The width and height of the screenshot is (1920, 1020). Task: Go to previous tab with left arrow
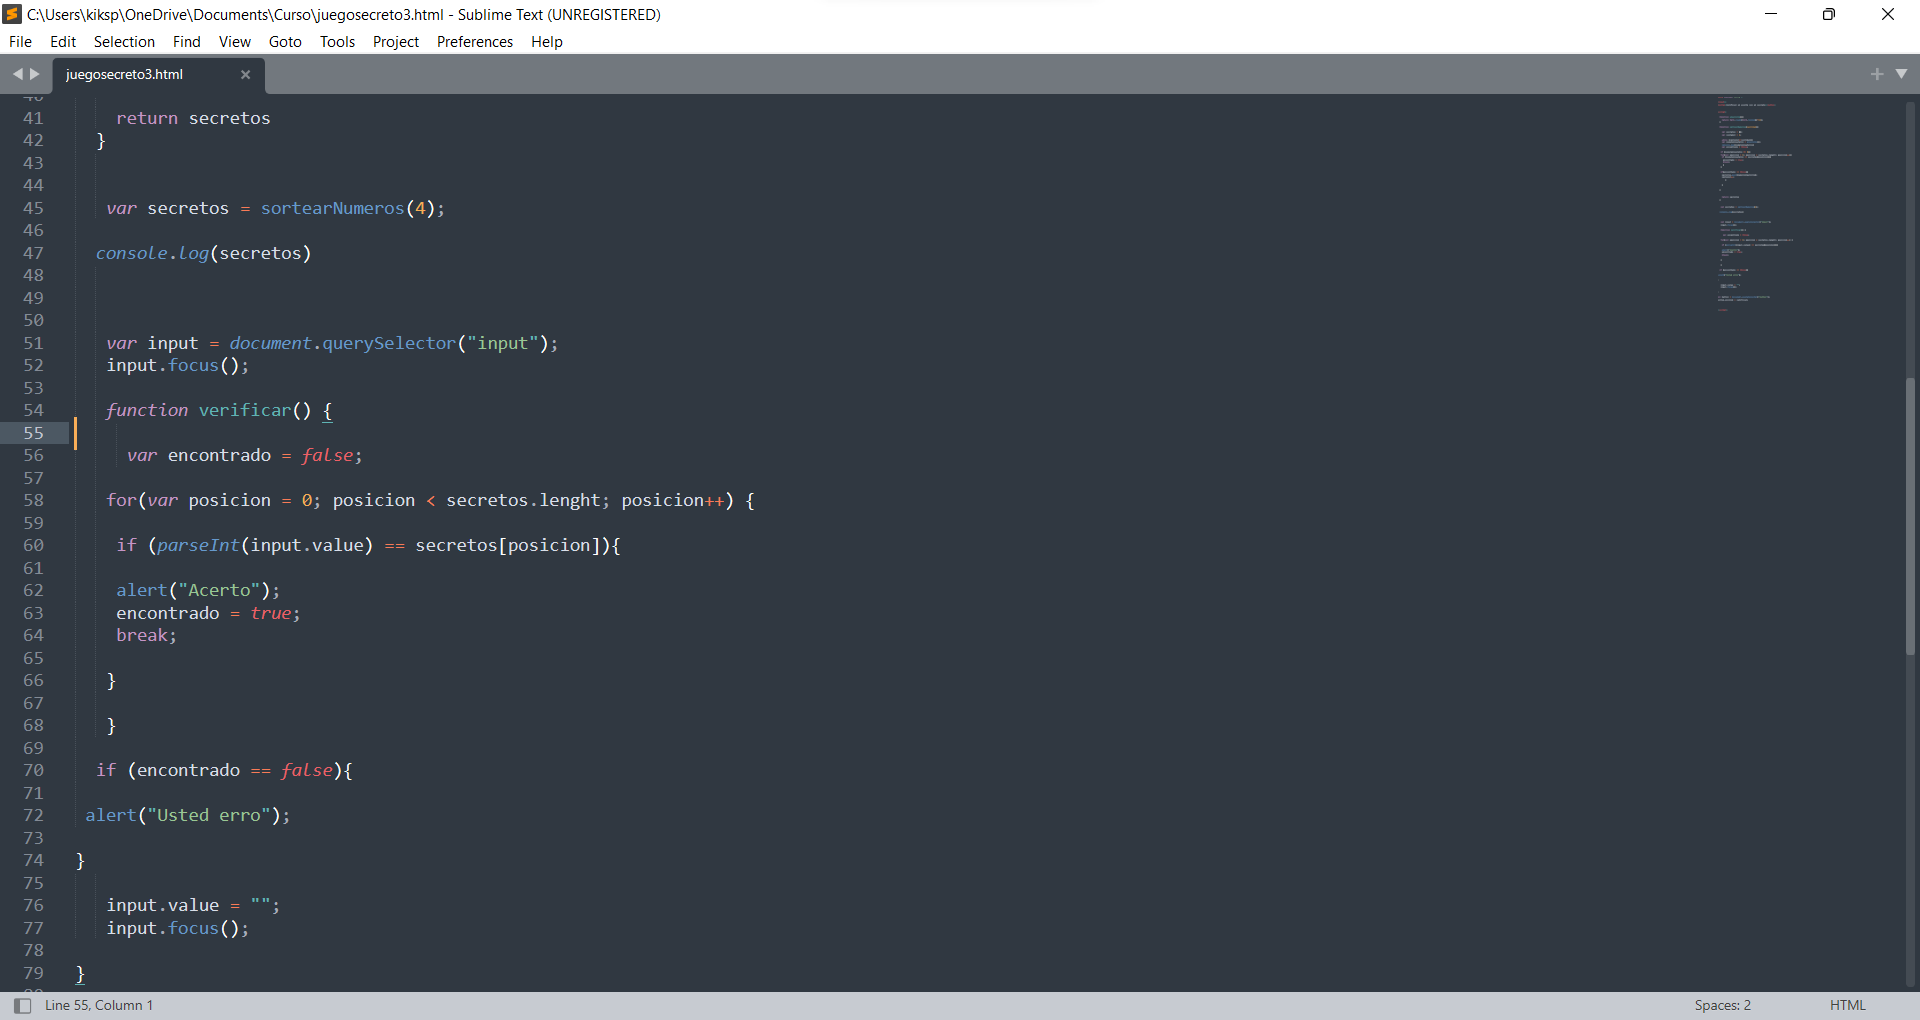pos(17,74)
